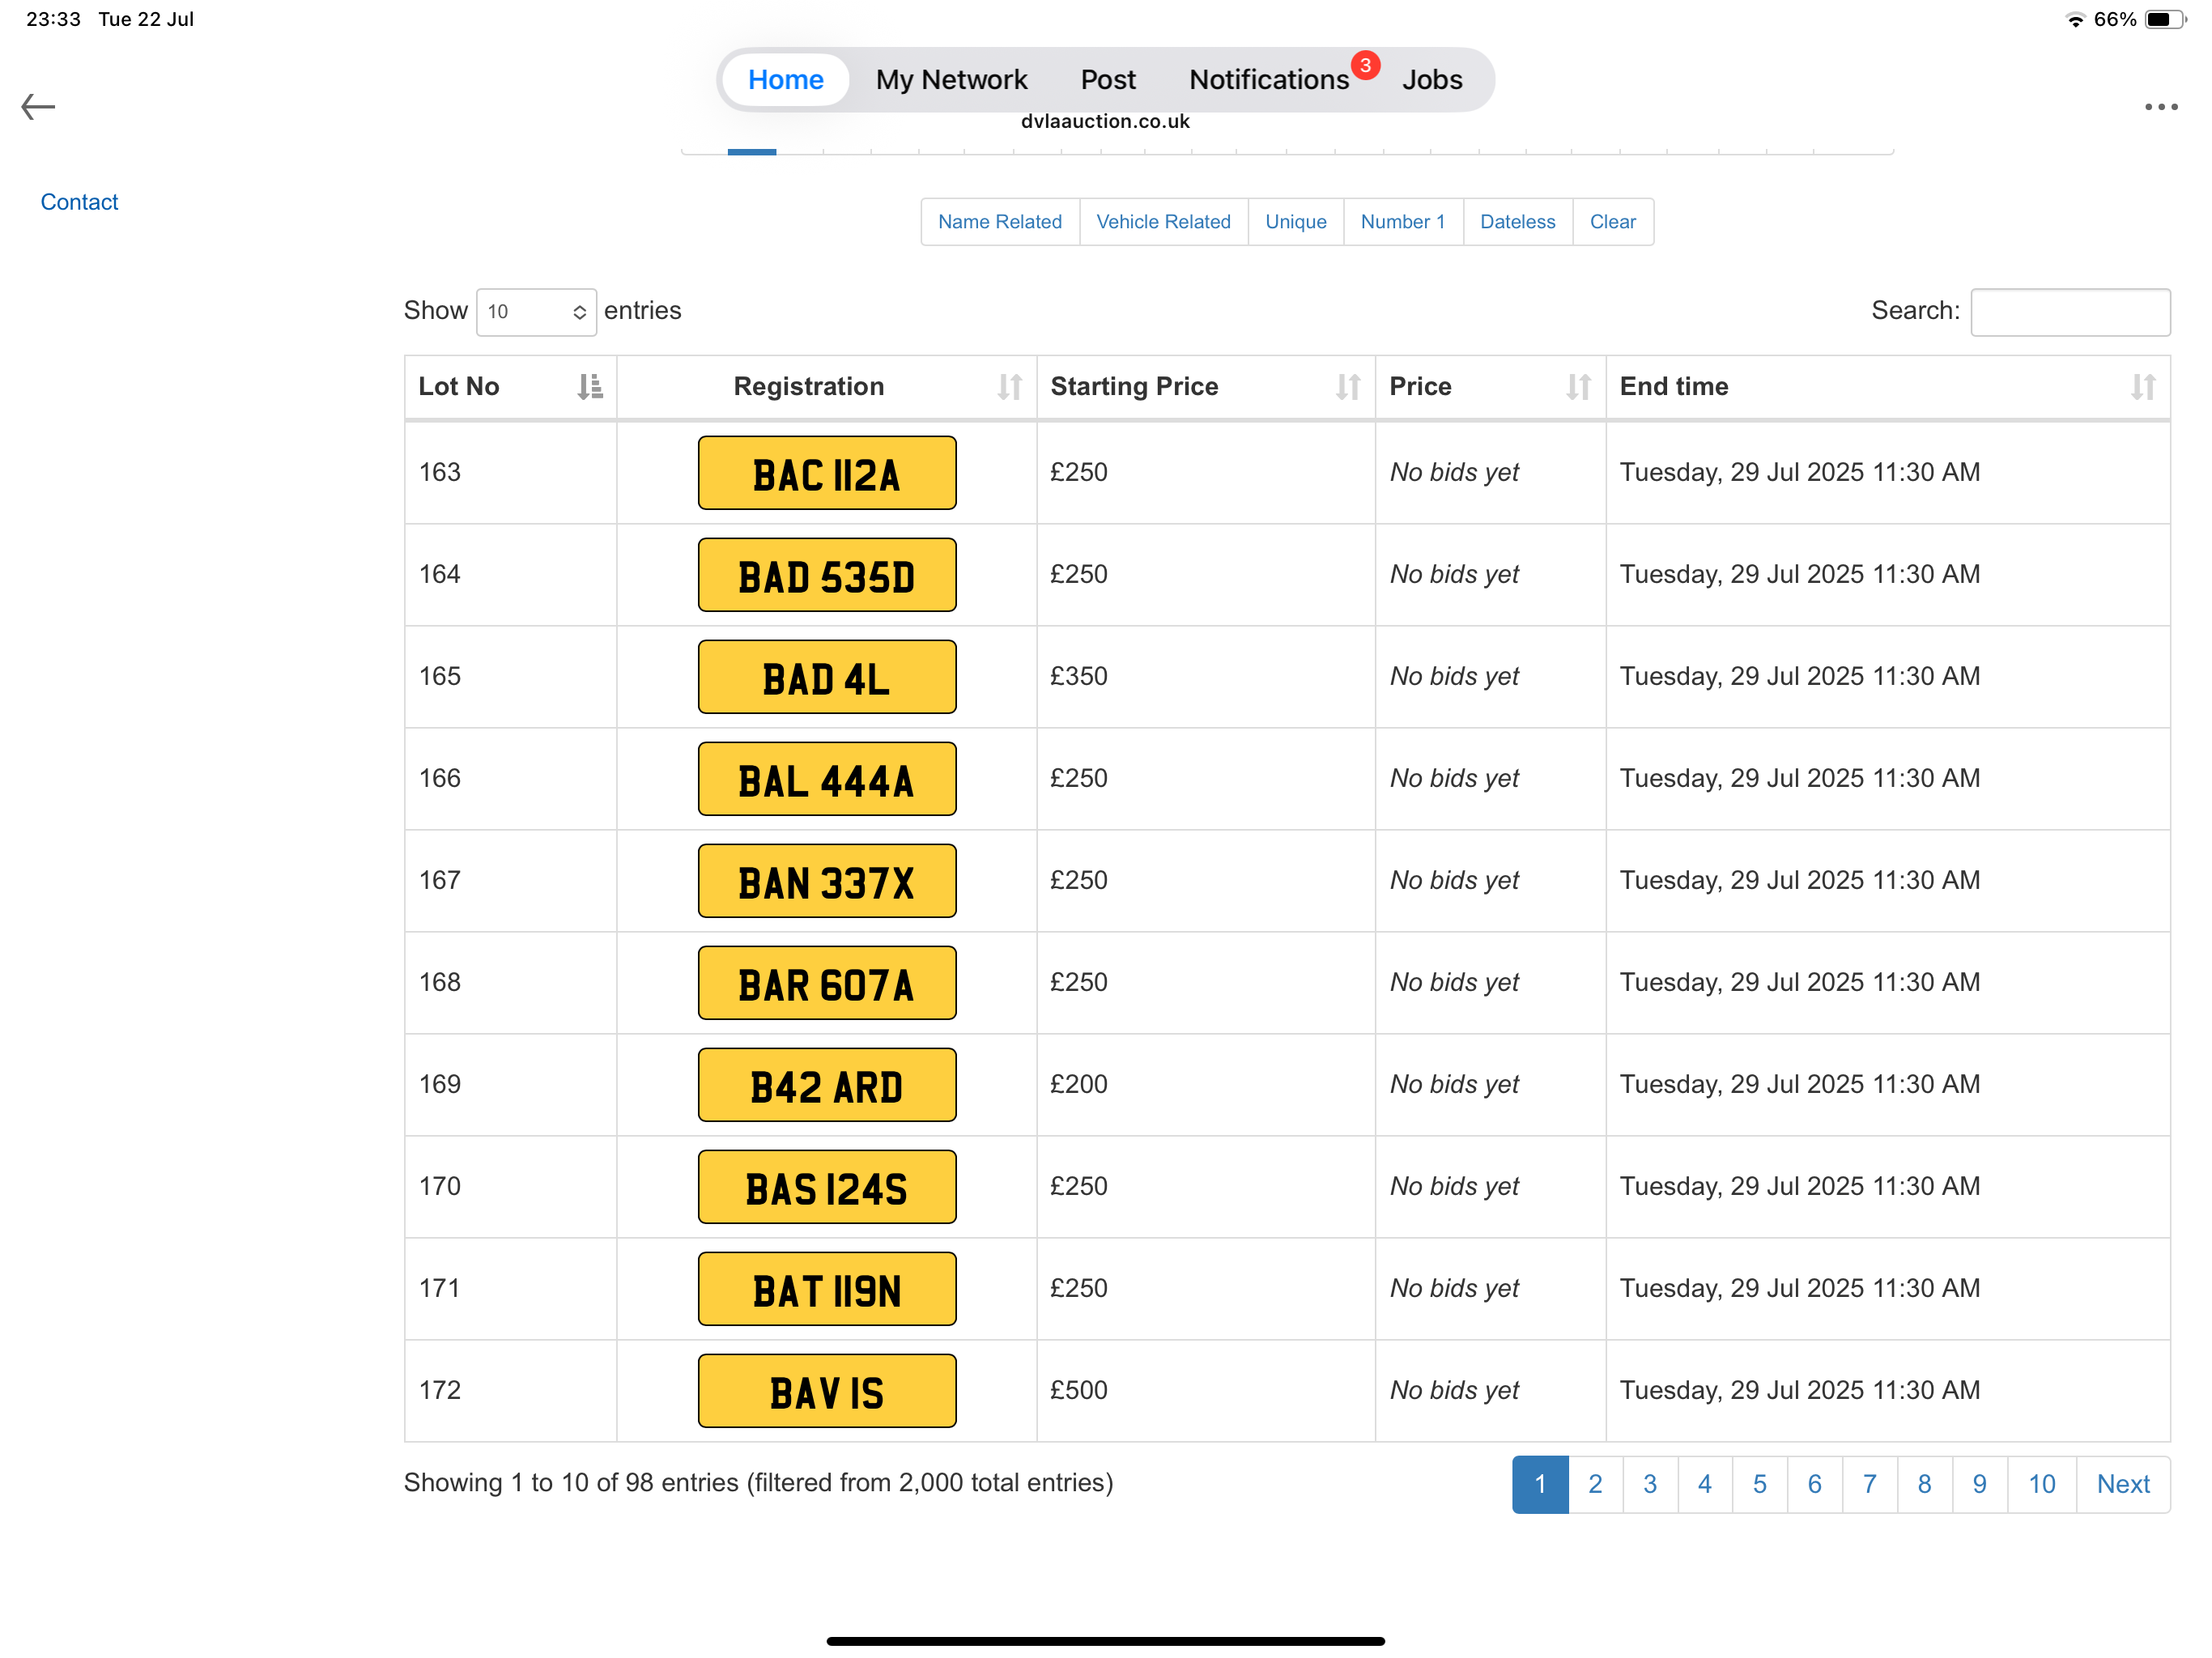Sort table by Starting Price arrows

point(1347,387)
